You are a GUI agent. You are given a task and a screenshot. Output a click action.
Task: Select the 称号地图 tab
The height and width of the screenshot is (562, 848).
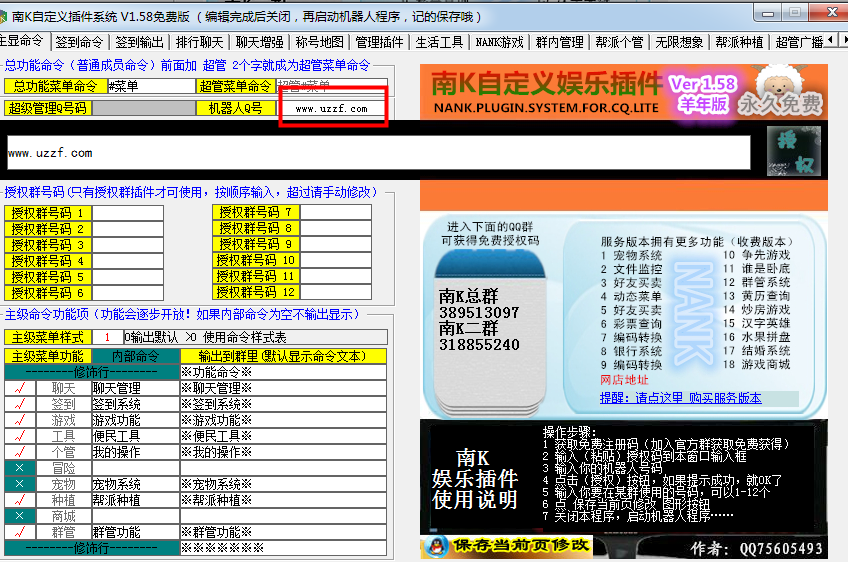pyautogui.click(x=320, y=42)
